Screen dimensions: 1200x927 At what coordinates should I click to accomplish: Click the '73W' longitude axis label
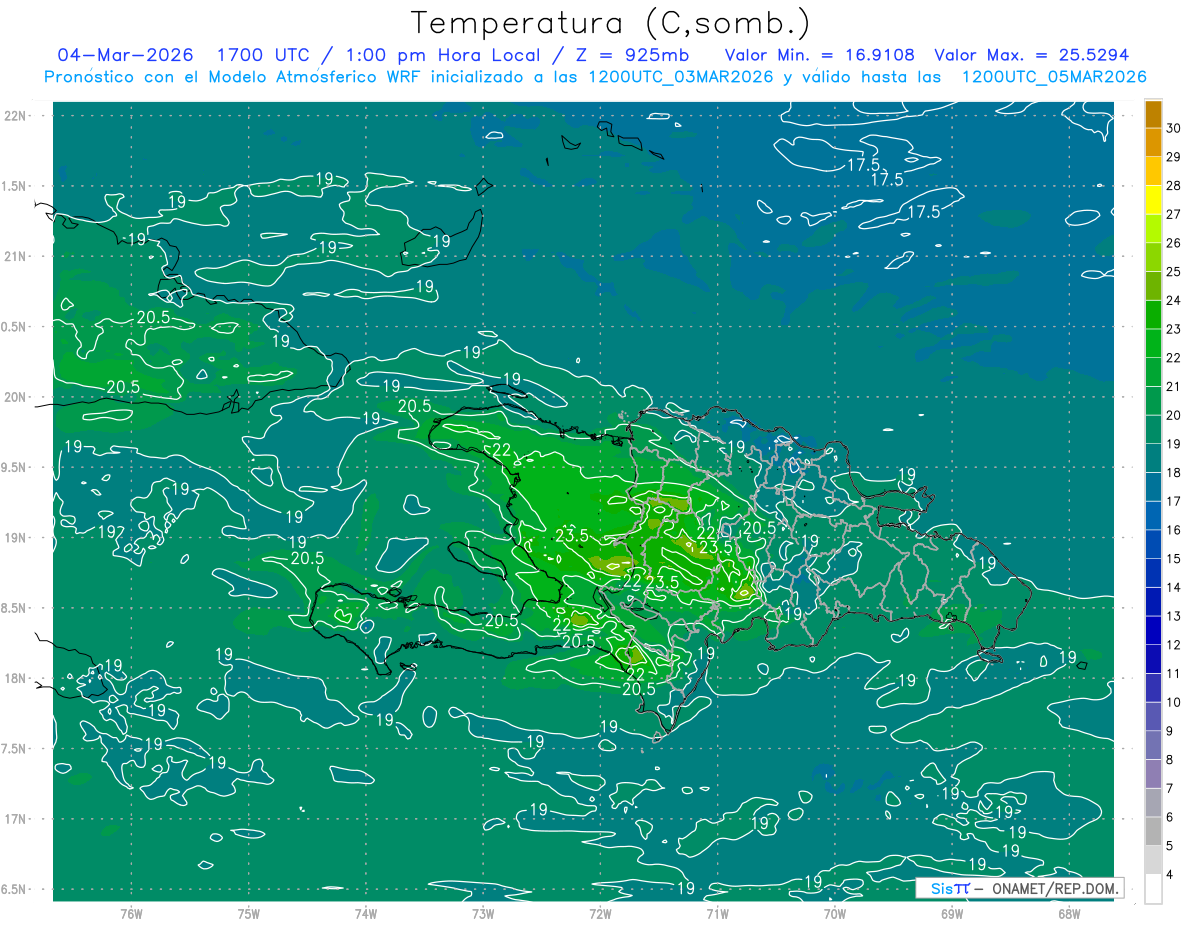483,914
